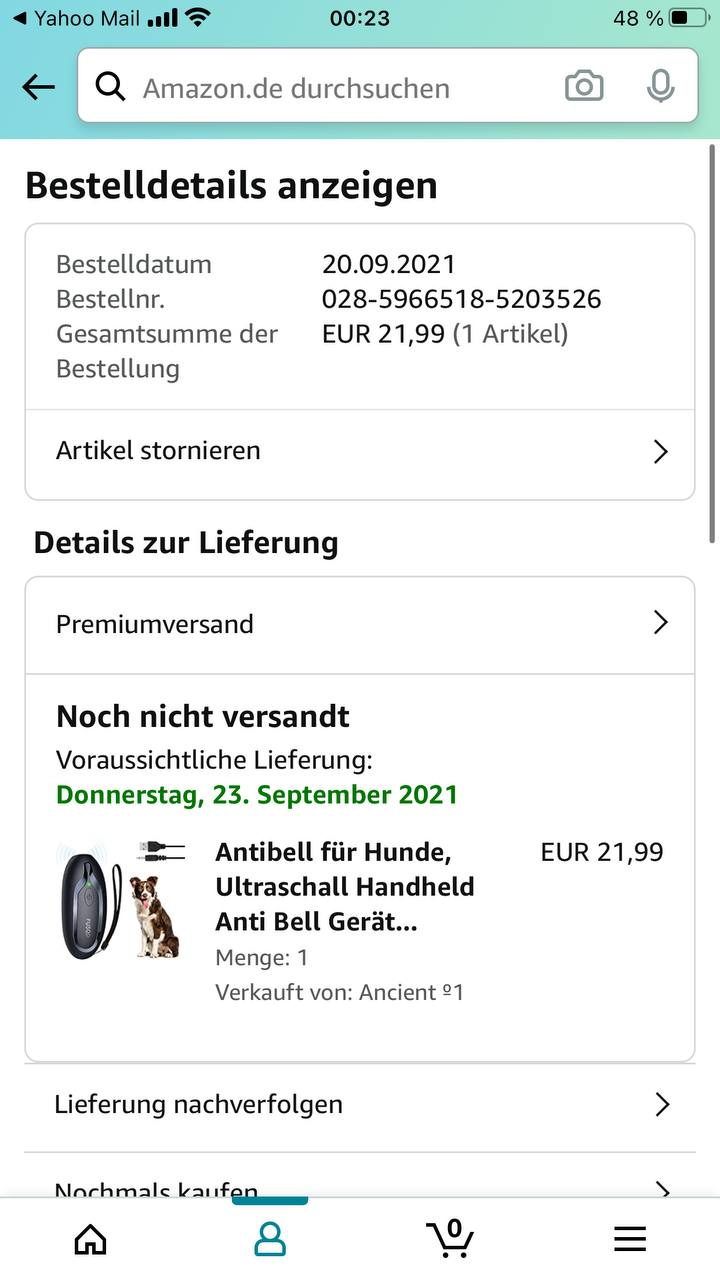Expand the Lieferung nachverfolgen chevron
Screen dimensions: 720x1280
click(x=661, y=1104)
